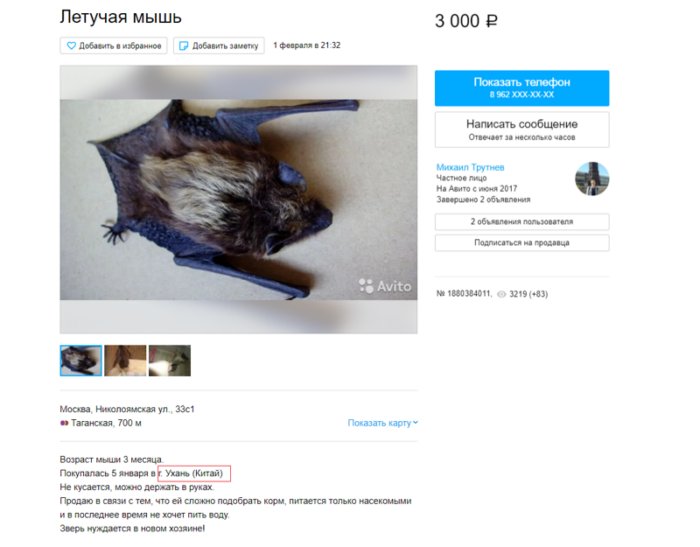Click the Avito watermark logo on photo

click(384, 286)
